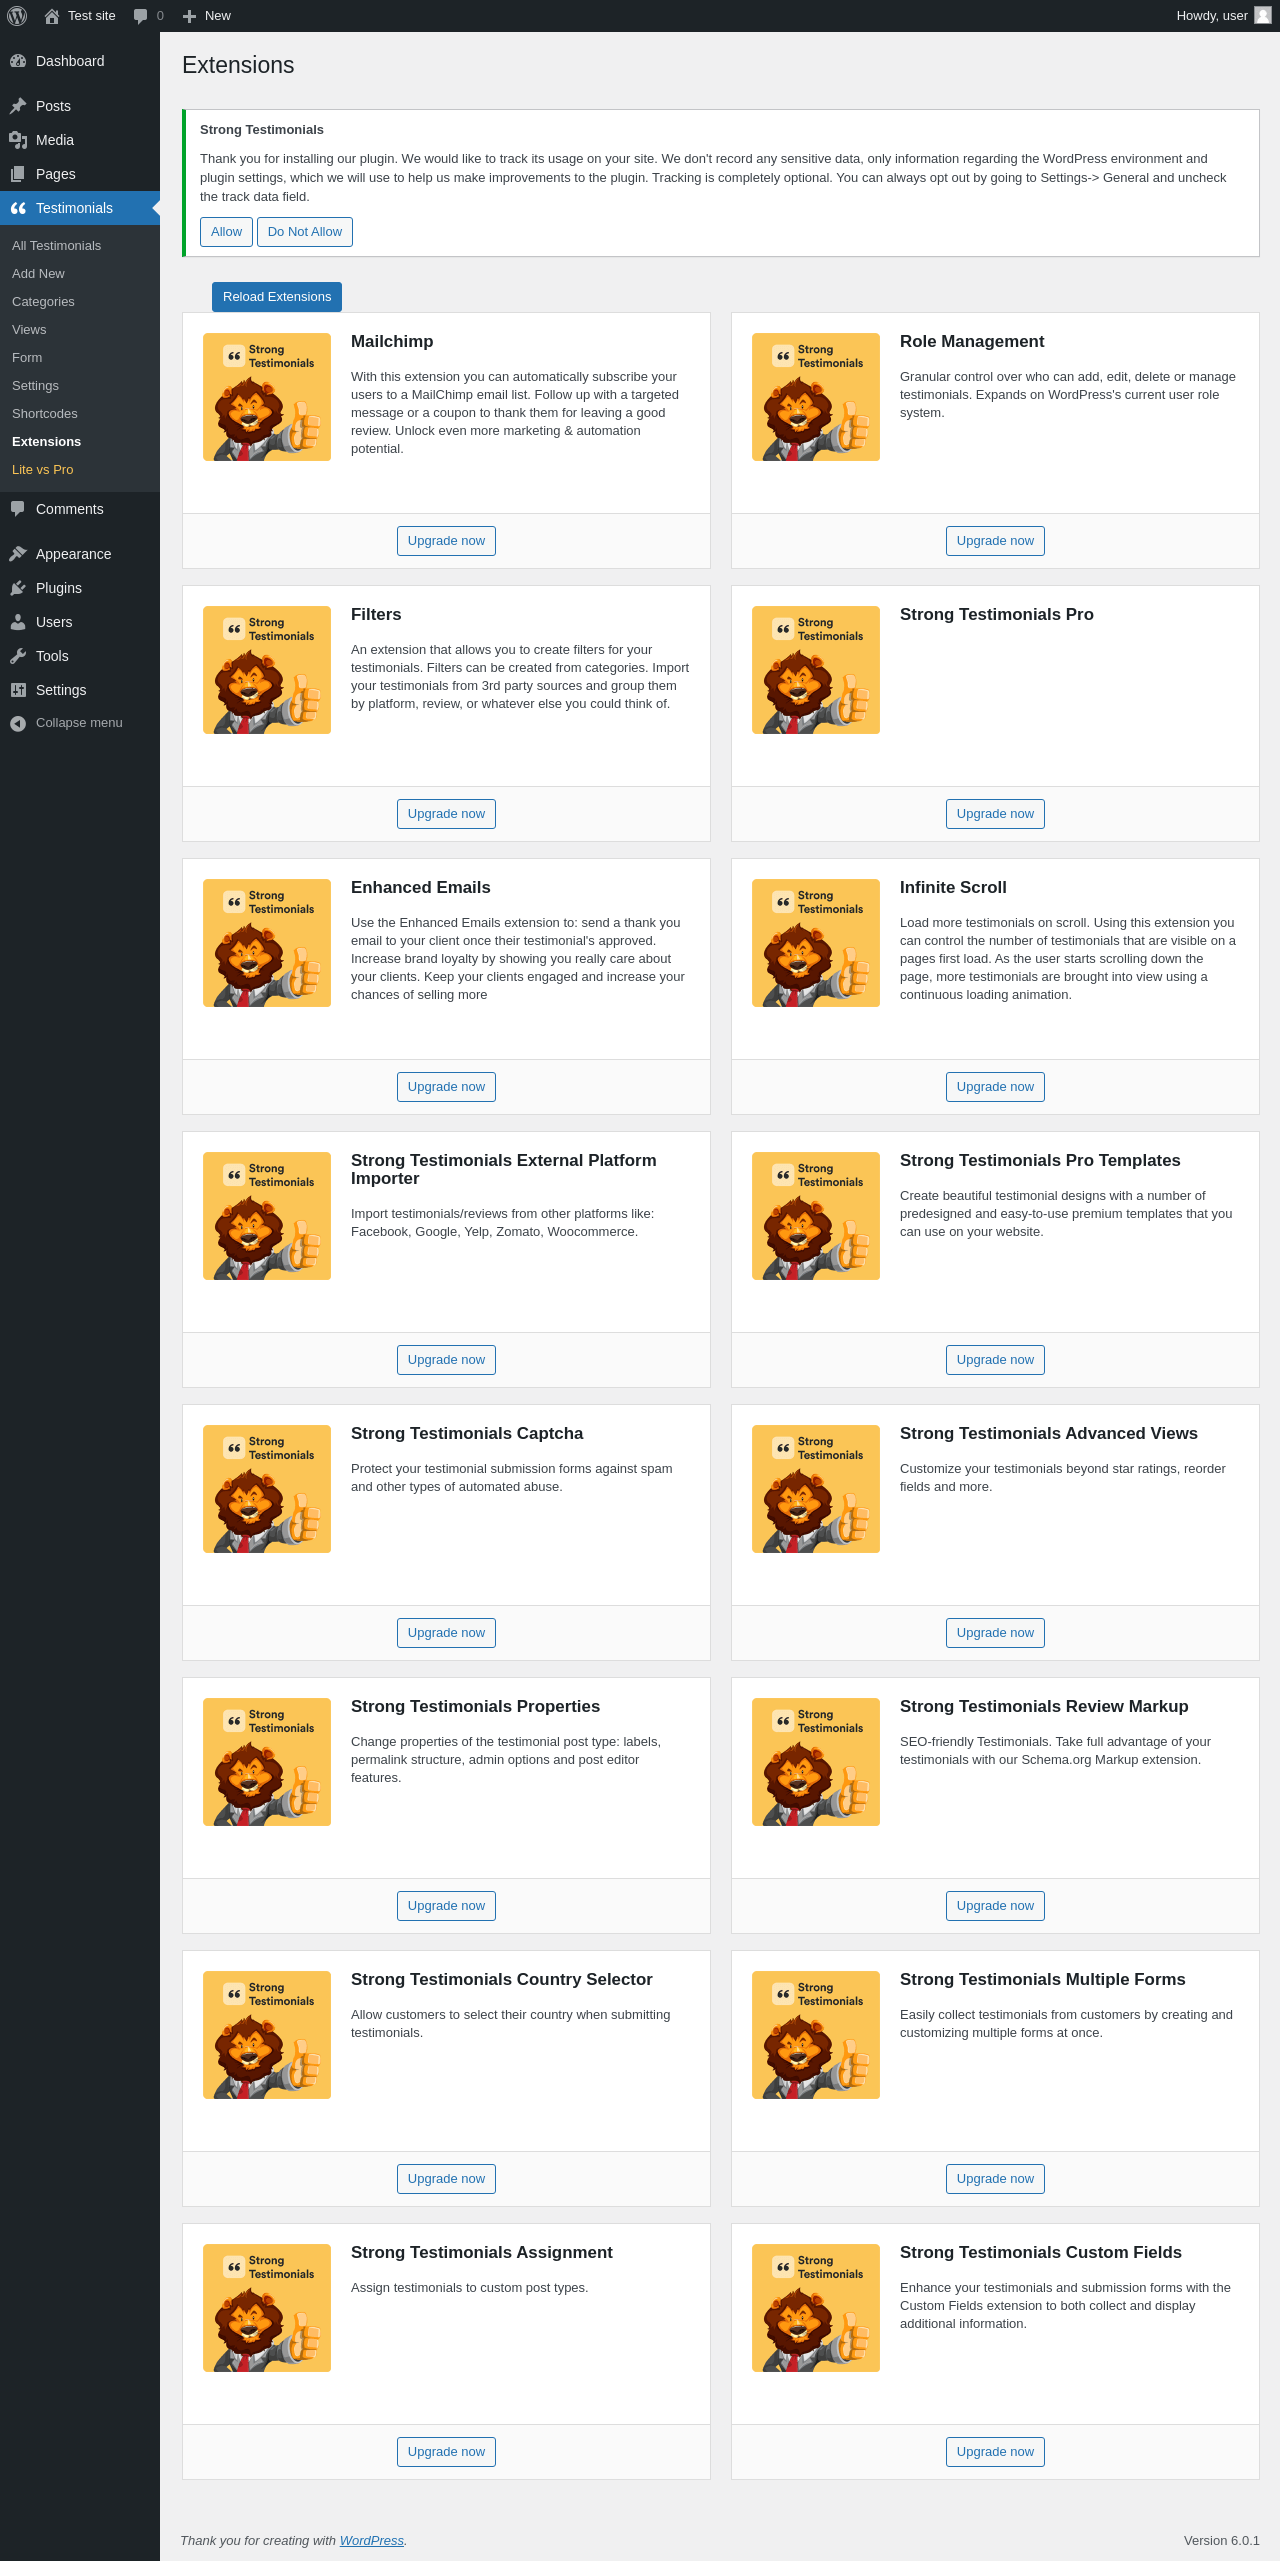This screenshot has height=2561, width=1280.
Task: Upgrade now for Review Markup extension
Action: [995, 1906]
